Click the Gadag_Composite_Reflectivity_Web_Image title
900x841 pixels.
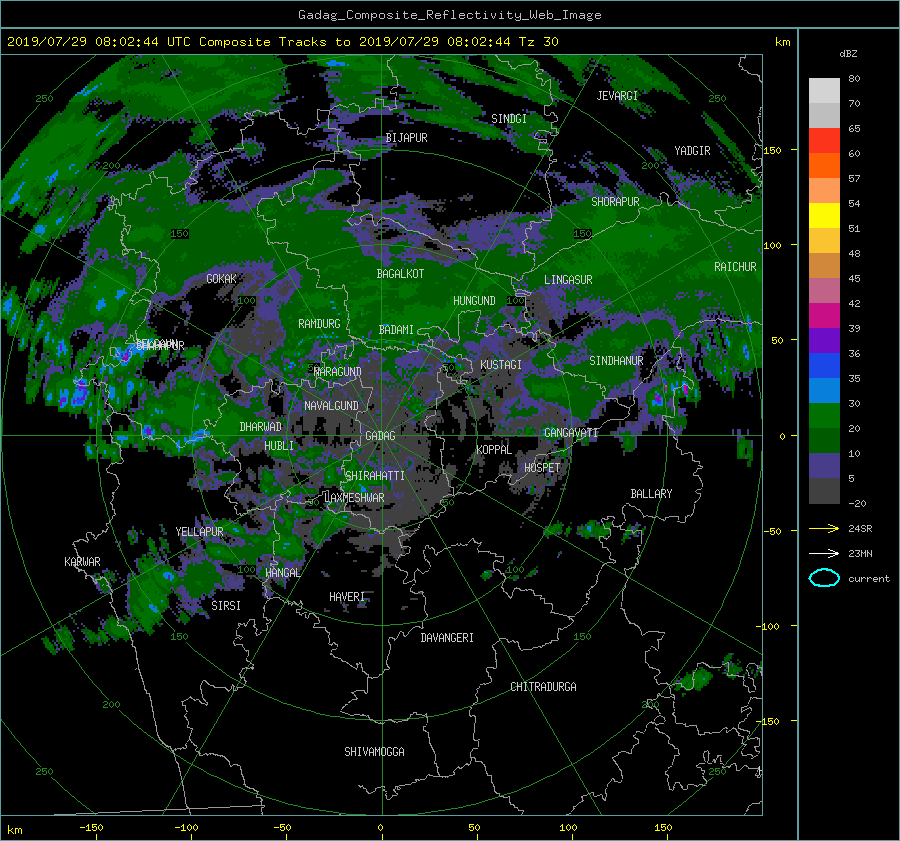449,15
